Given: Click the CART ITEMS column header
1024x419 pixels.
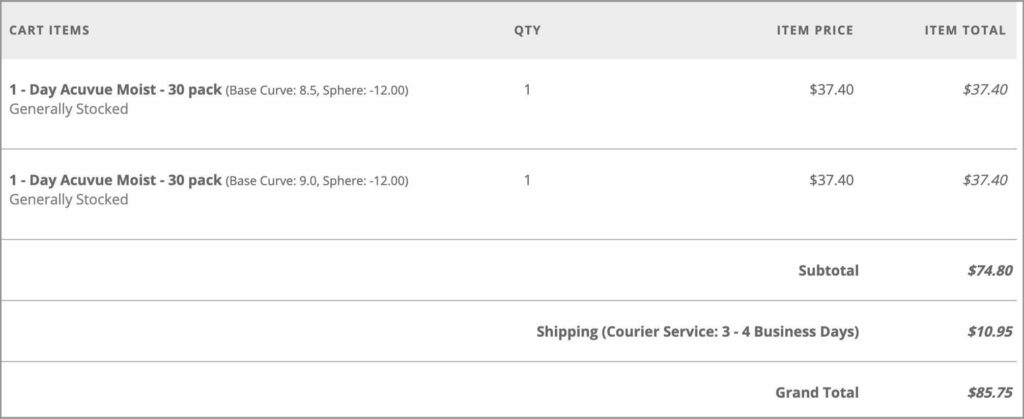Looking at the screenshot, I should [x=49, y=30].
